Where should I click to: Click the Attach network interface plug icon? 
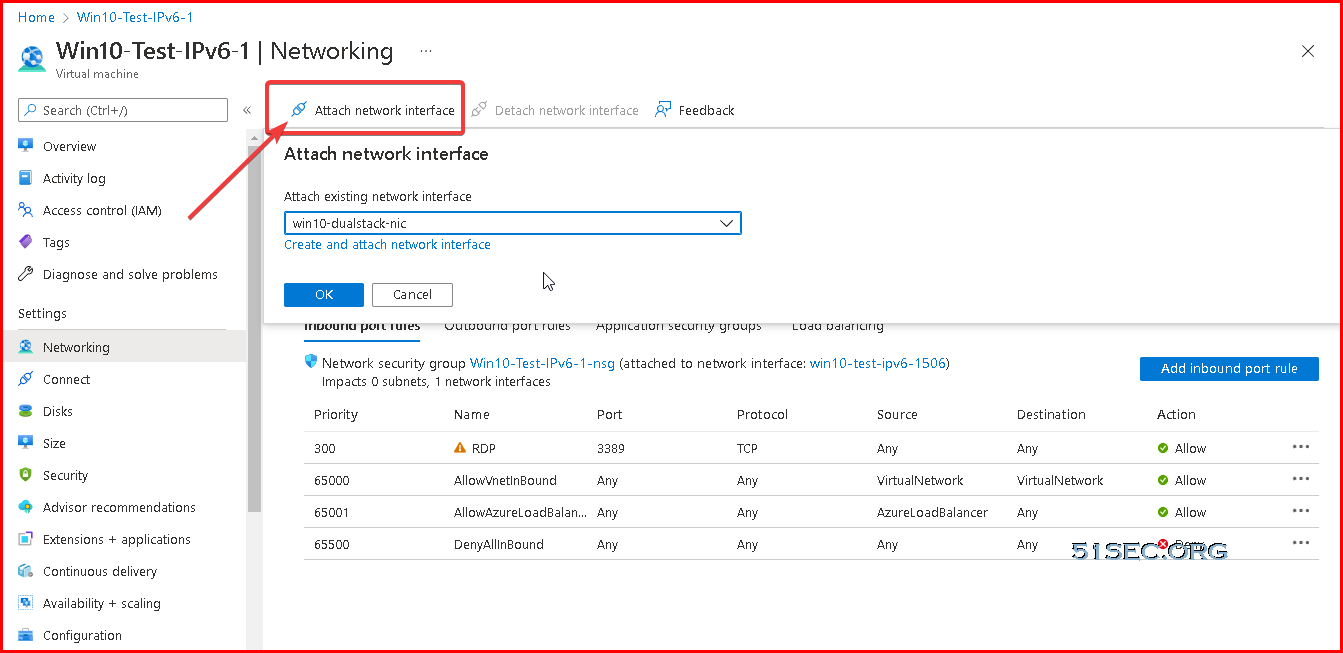[298, 110]
